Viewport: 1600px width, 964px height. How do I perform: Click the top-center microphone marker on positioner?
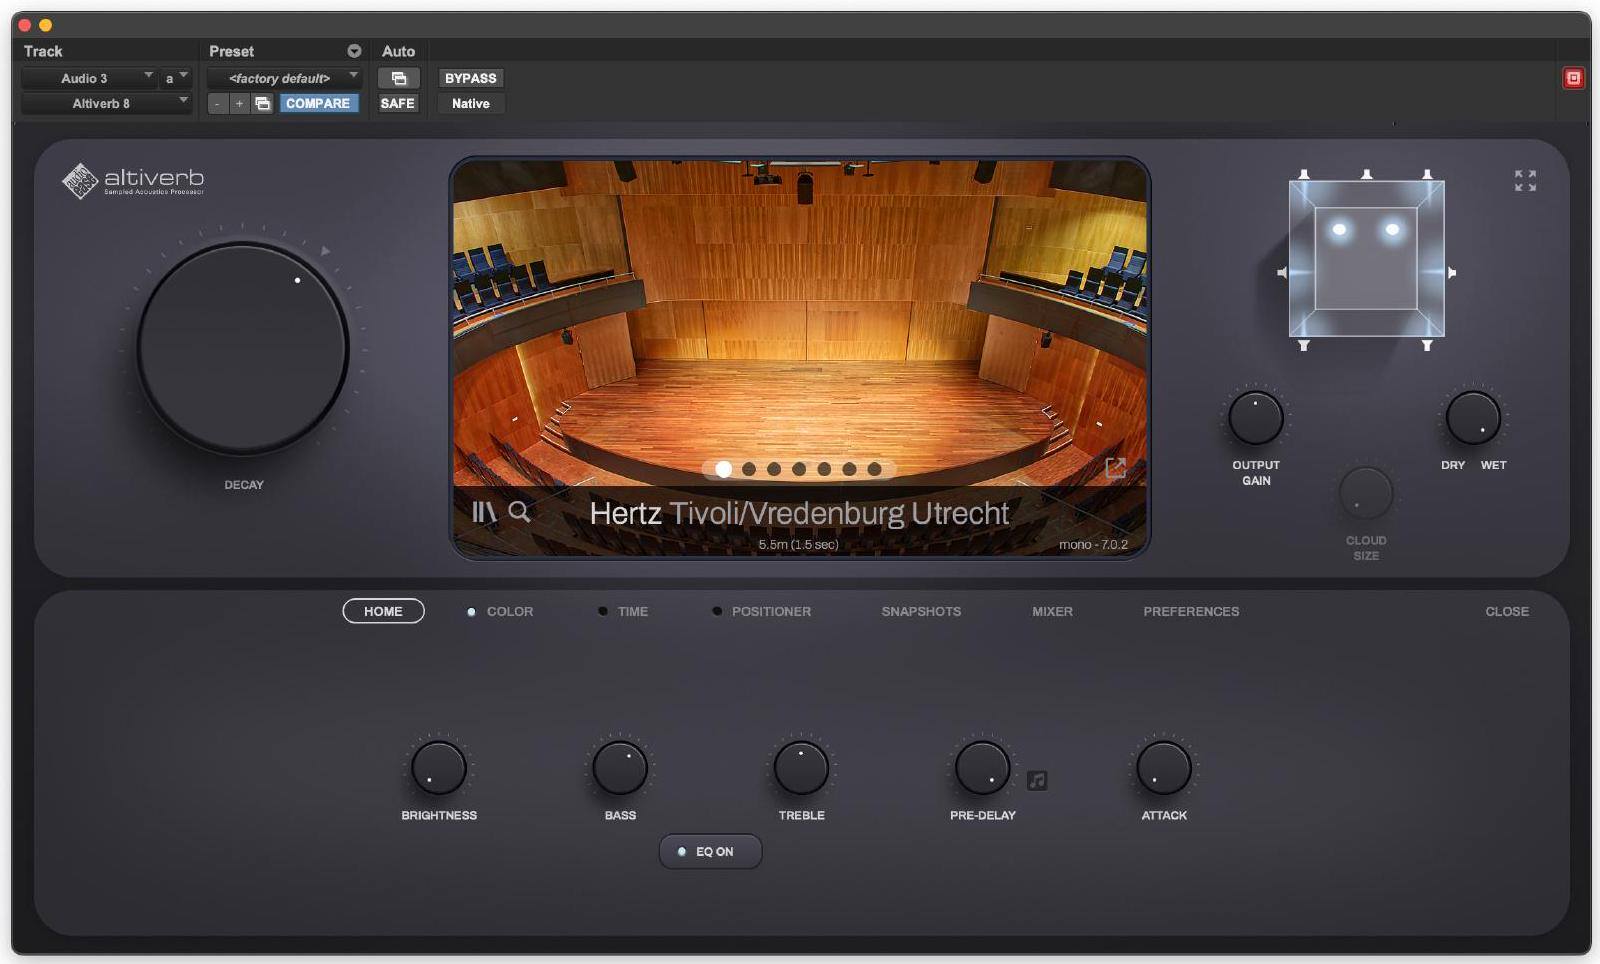1367,174
